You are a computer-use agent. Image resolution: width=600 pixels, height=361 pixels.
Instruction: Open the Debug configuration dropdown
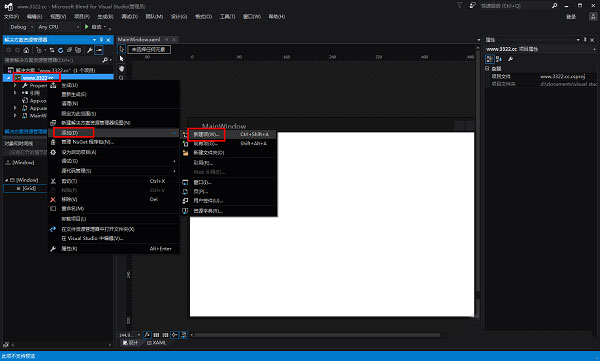point(21,27)
